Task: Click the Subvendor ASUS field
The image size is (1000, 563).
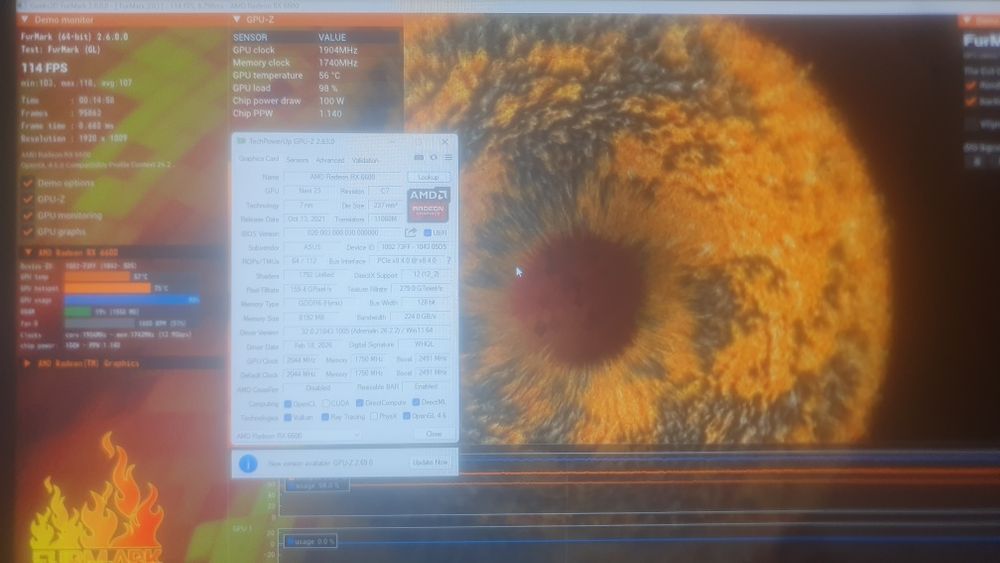Action: [x=312, y=247]
